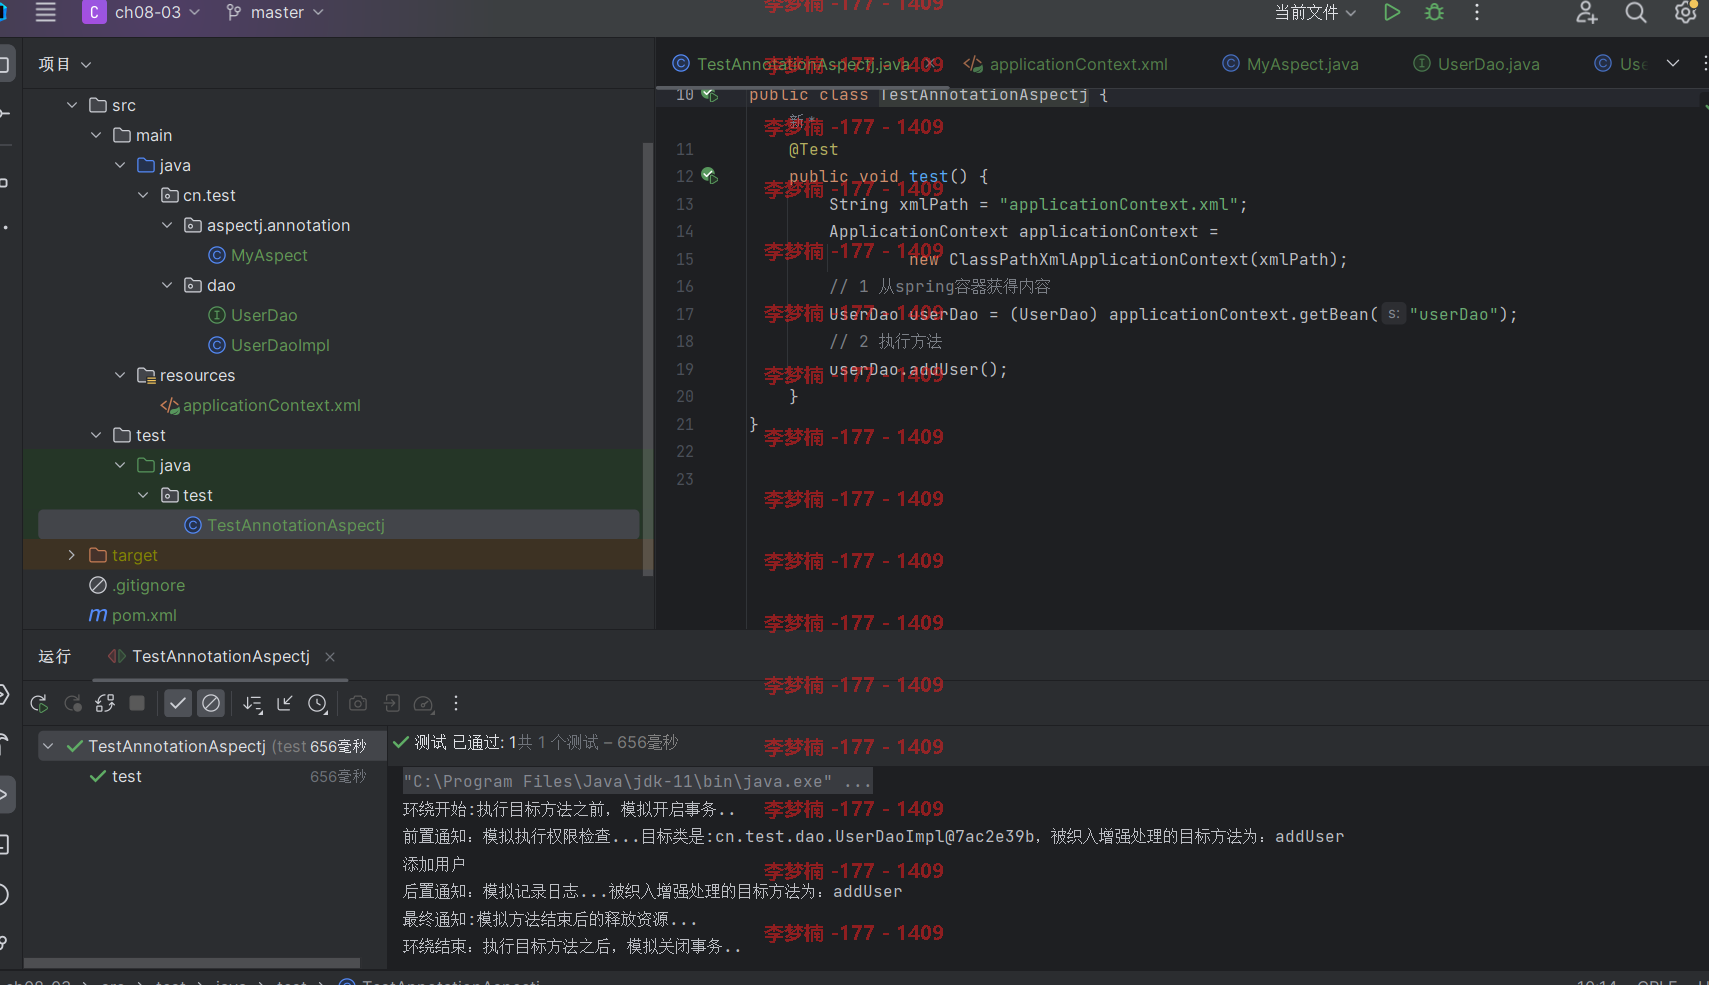1709x985 pixels.
Task: Switch to MyAspect.java tab
Action: [1290, 64]
